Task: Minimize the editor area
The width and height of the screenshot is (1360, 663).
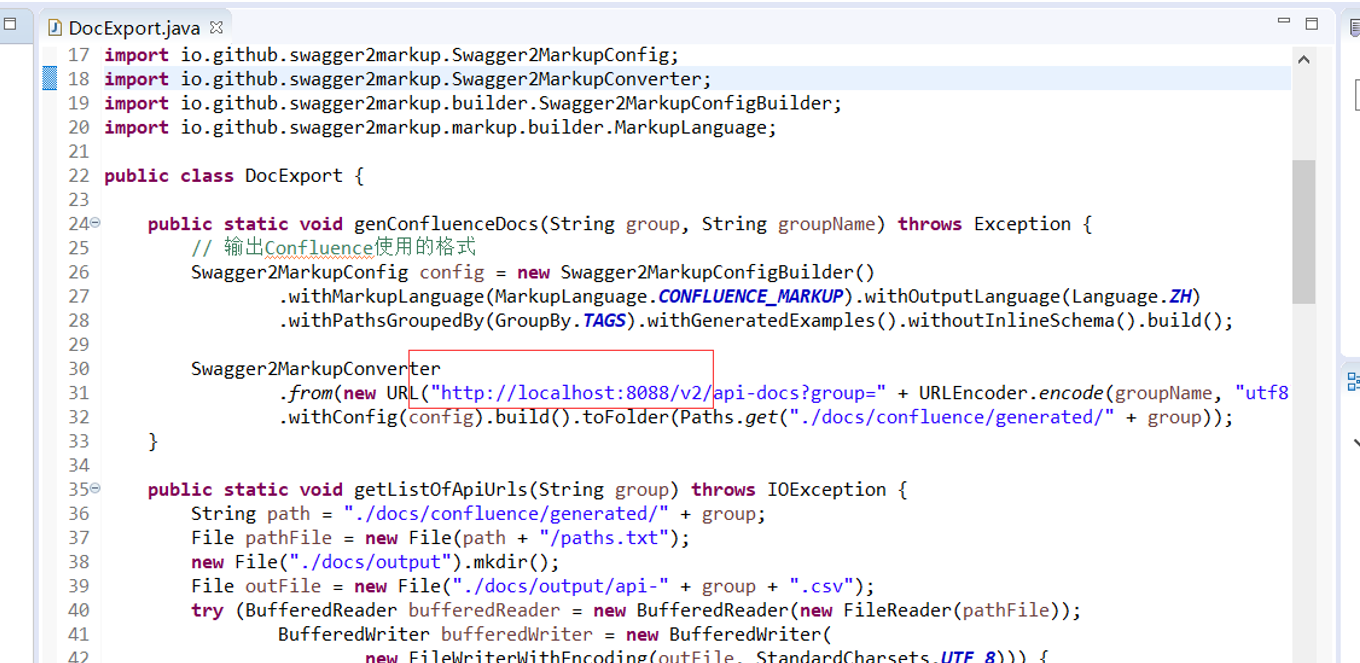Action: 1283,22
